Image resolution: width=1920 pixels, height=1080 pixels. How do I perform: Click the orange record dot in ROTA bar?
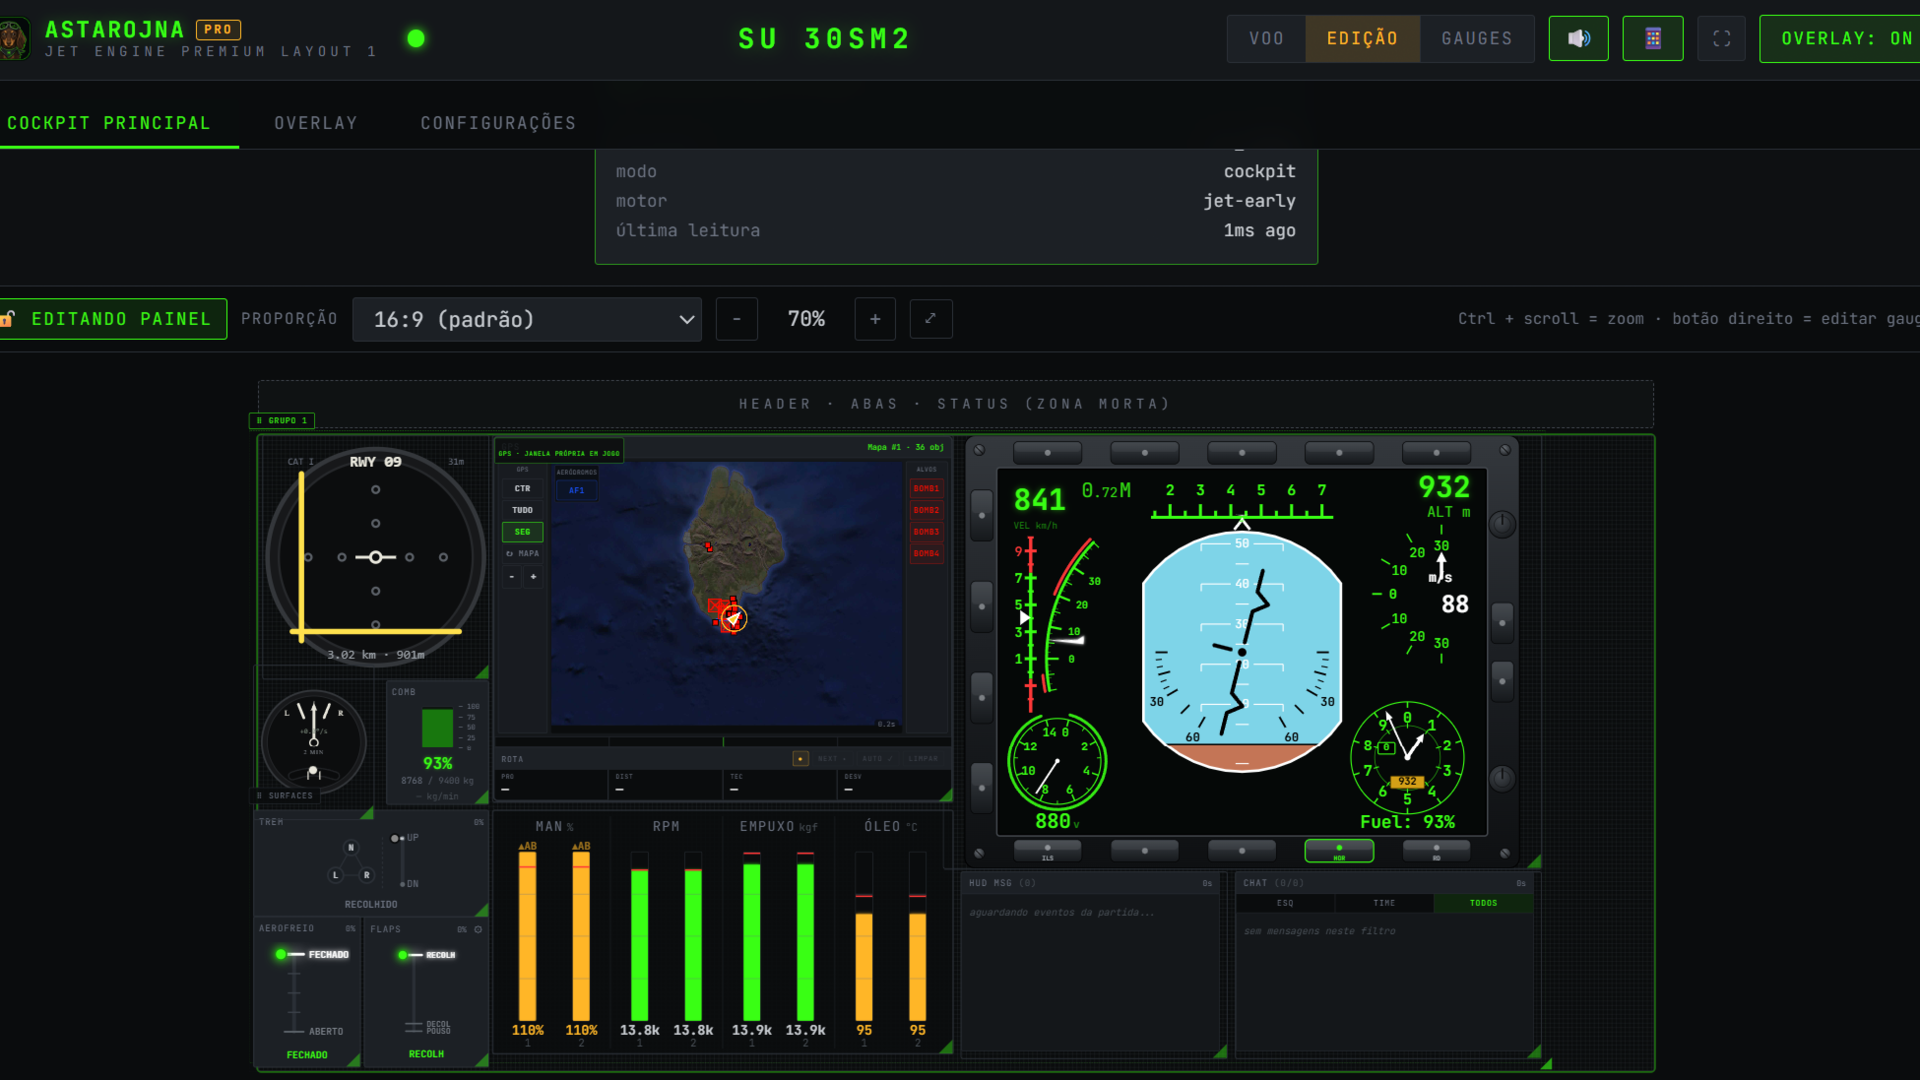tap(800, 759)
